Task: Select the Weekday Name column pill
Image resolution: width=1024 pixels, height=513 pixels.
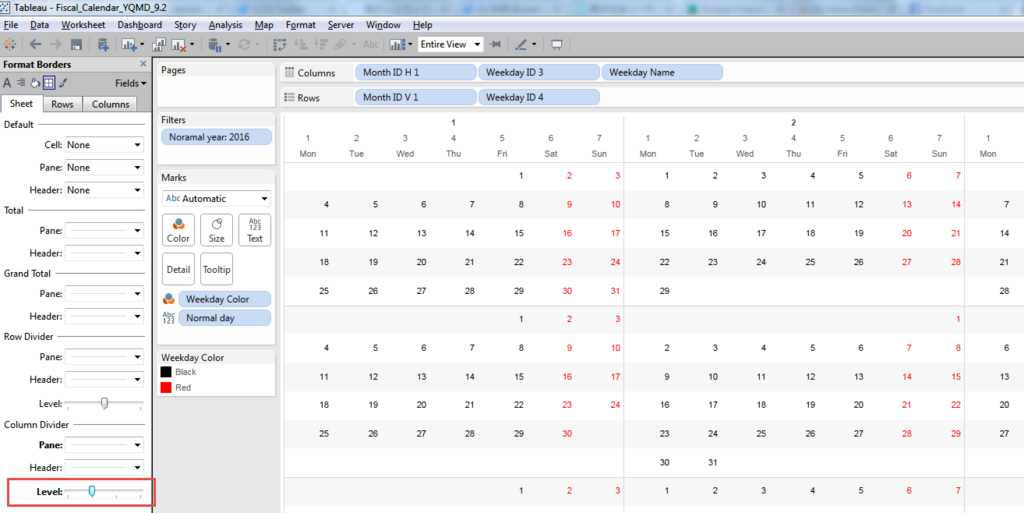Action: point(662,72)
